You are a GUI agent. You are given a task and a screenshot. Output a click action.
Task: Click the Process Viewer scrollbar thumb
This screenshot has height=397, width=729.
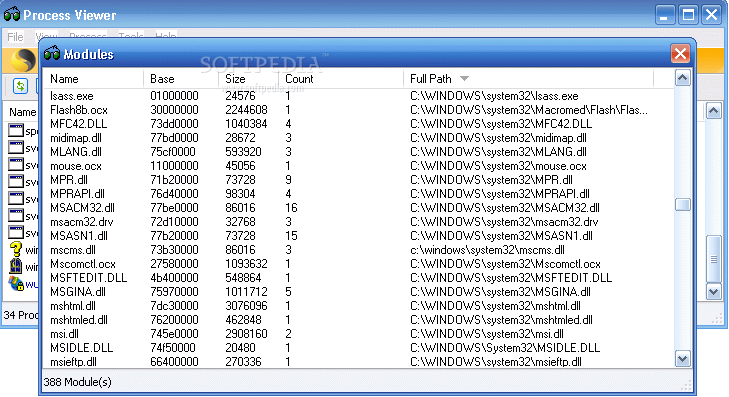click(714, 259)
